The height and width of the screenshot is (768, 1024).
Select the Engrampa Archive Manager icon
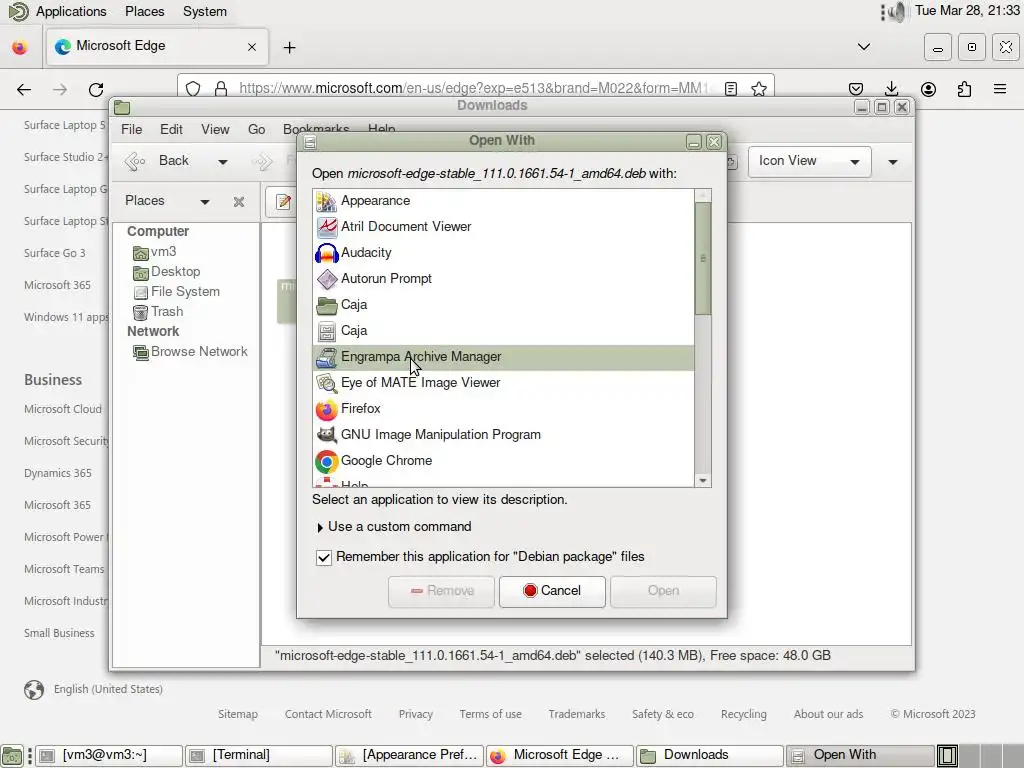pos(327,357)
